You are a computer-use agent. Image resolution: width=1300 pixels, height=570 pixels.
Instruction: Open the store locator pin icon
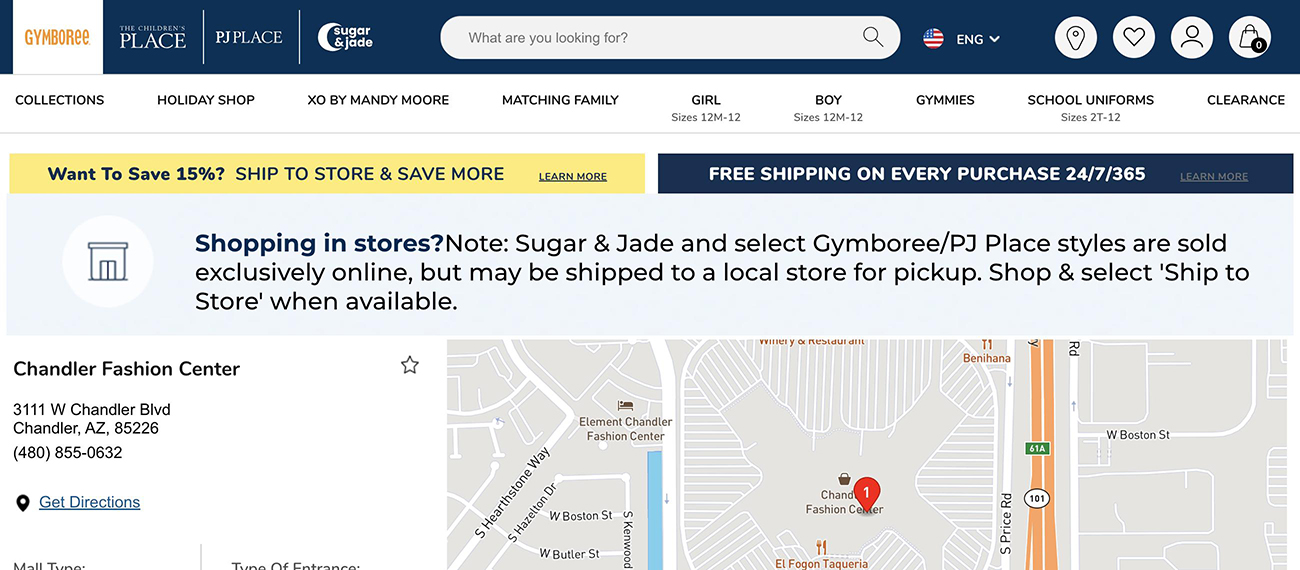(1076, 38)
